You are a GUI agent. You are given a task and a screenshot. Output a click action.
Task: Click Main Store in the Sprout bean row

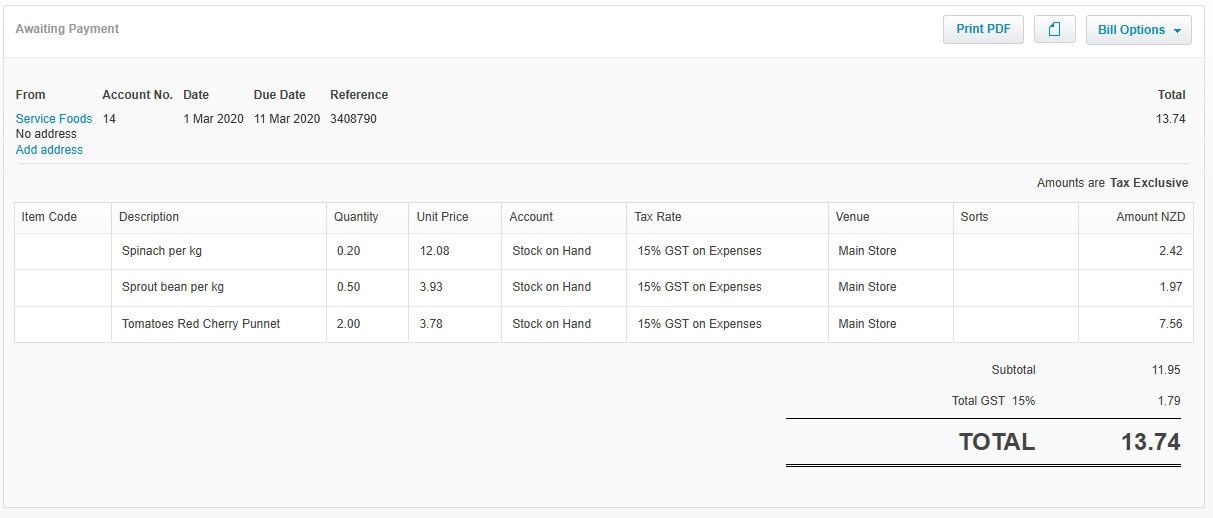[867, 287]
